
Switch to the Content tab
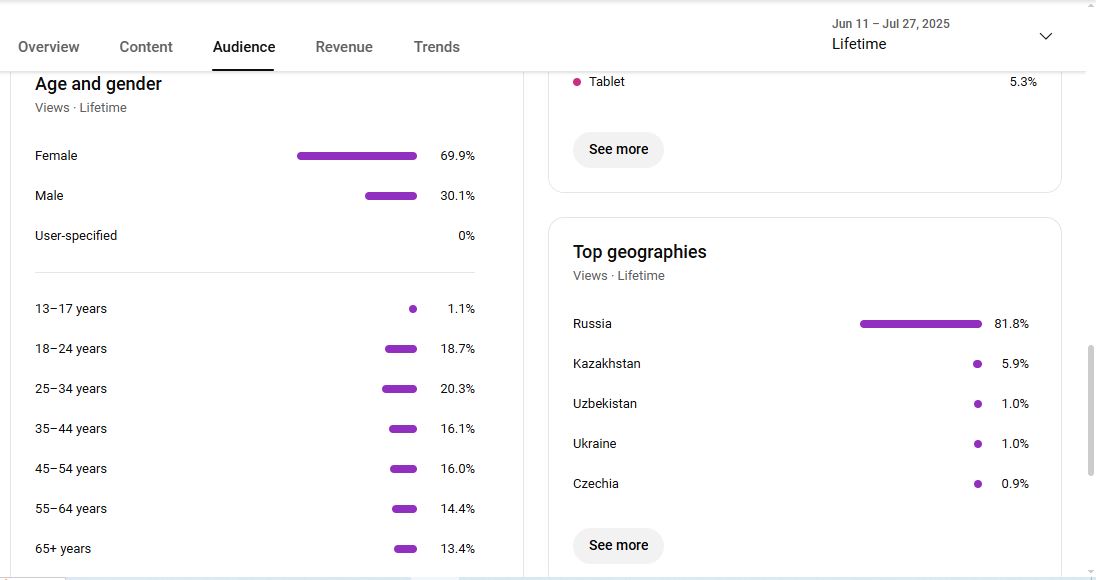tap(145, 47)
